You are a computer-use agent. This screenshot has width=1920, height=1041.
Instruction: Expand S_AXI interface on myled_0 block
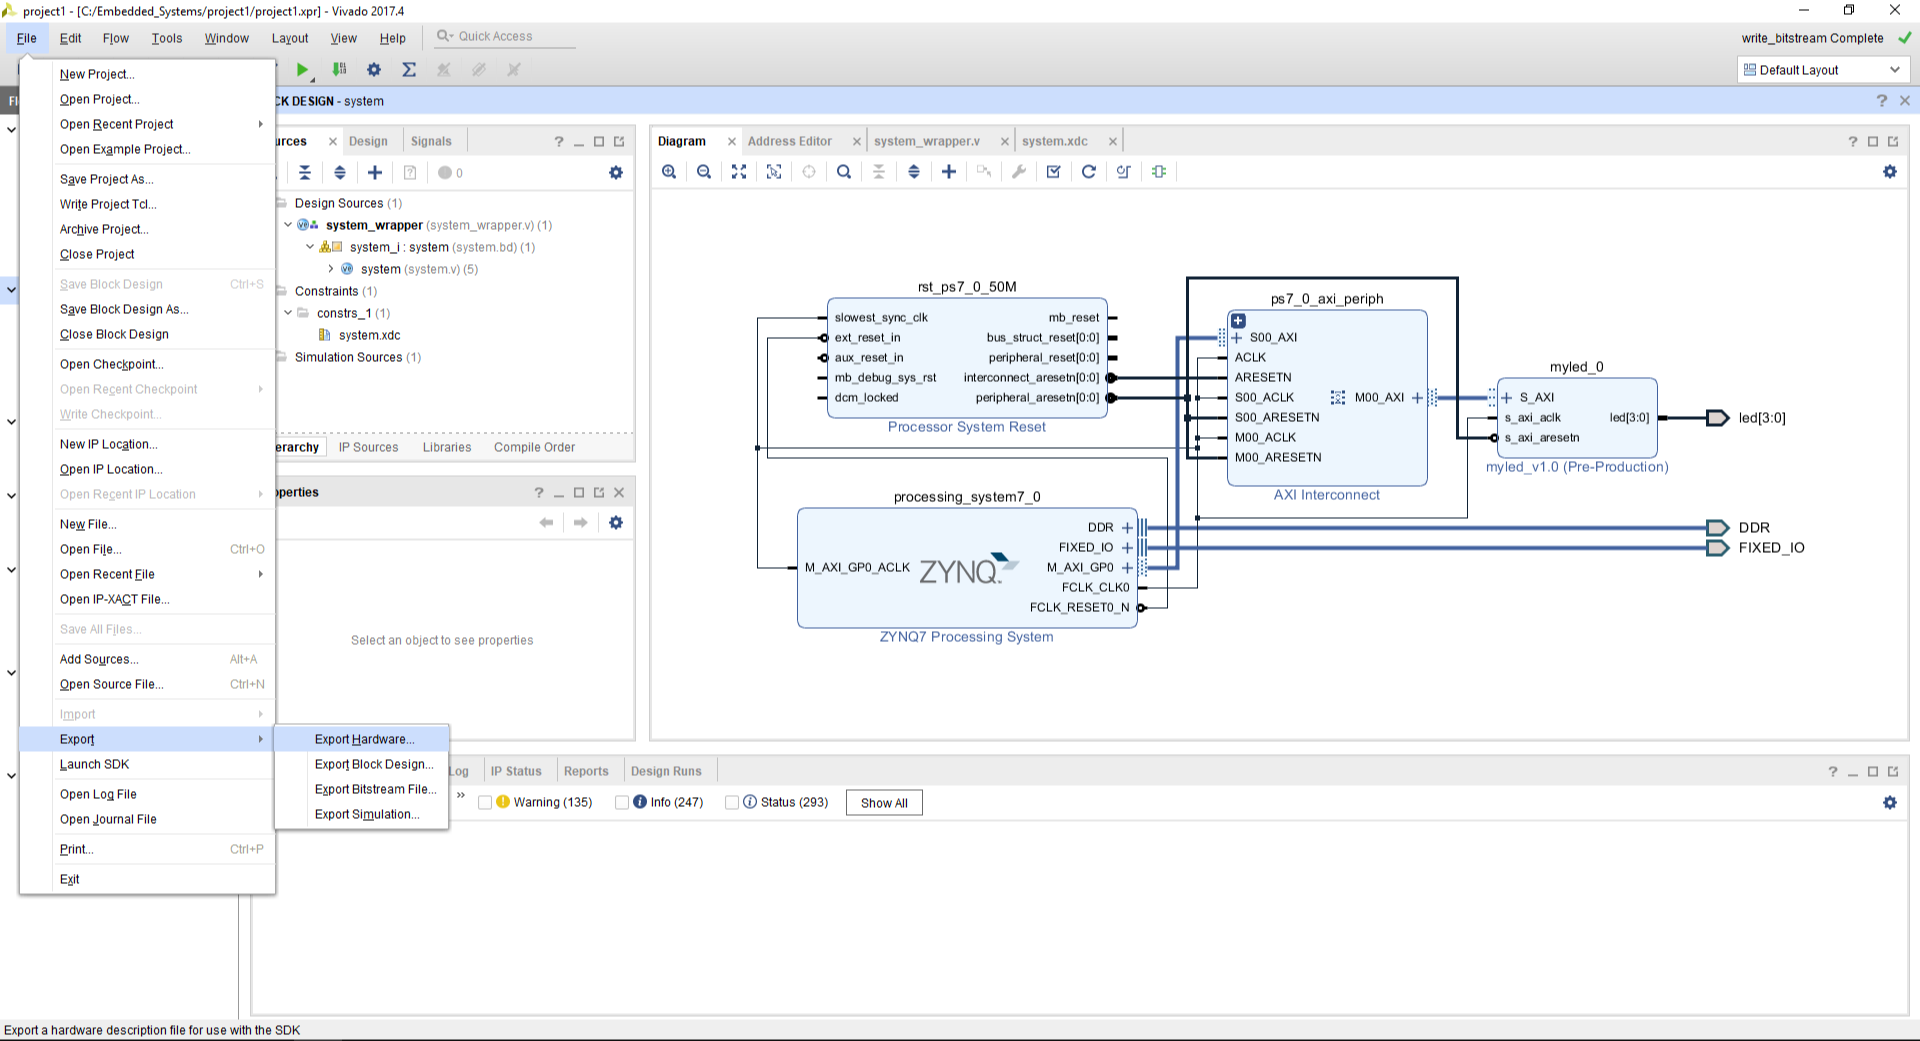click(x=1507, y=397)
